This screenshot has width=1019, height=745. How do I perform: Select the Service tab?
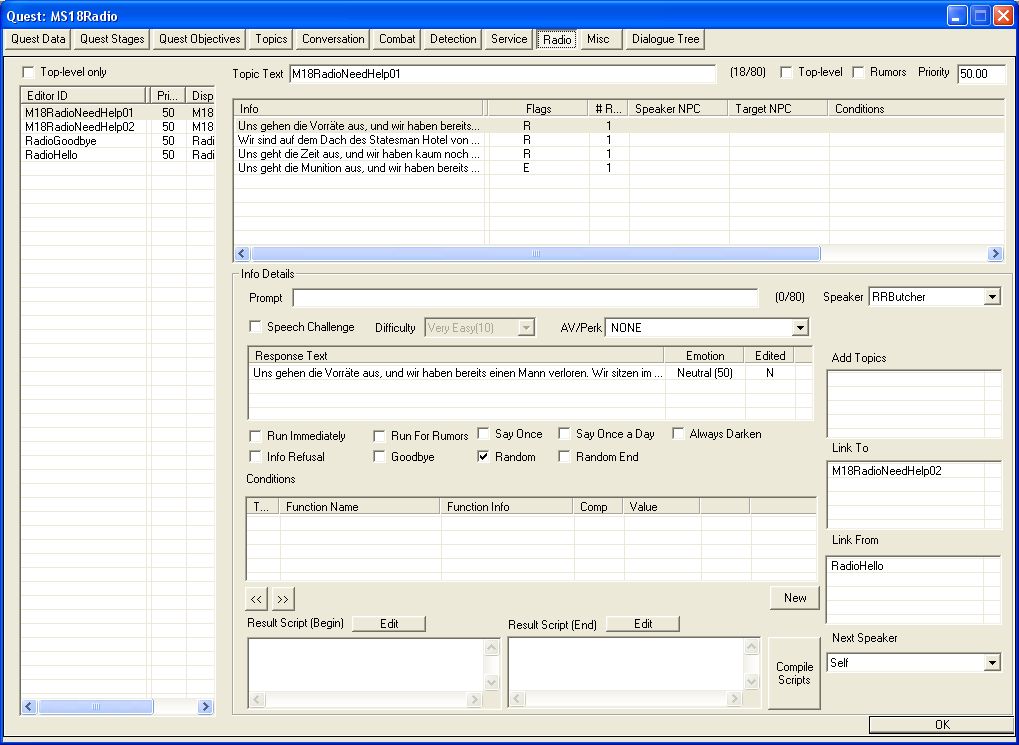[509, 39]
